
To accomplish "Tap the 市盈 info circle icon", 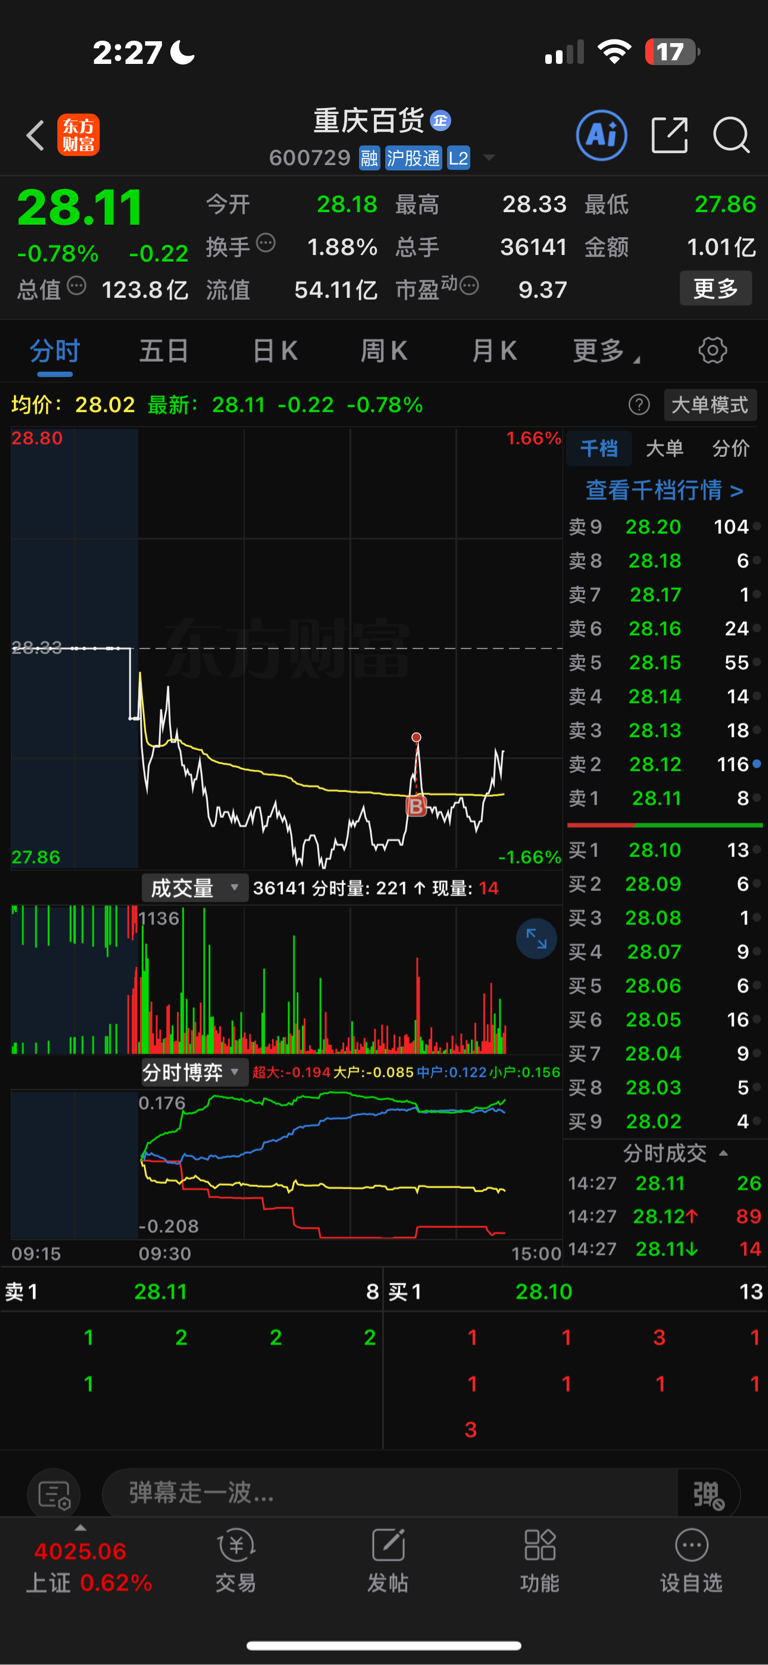I will coord(469,286).
